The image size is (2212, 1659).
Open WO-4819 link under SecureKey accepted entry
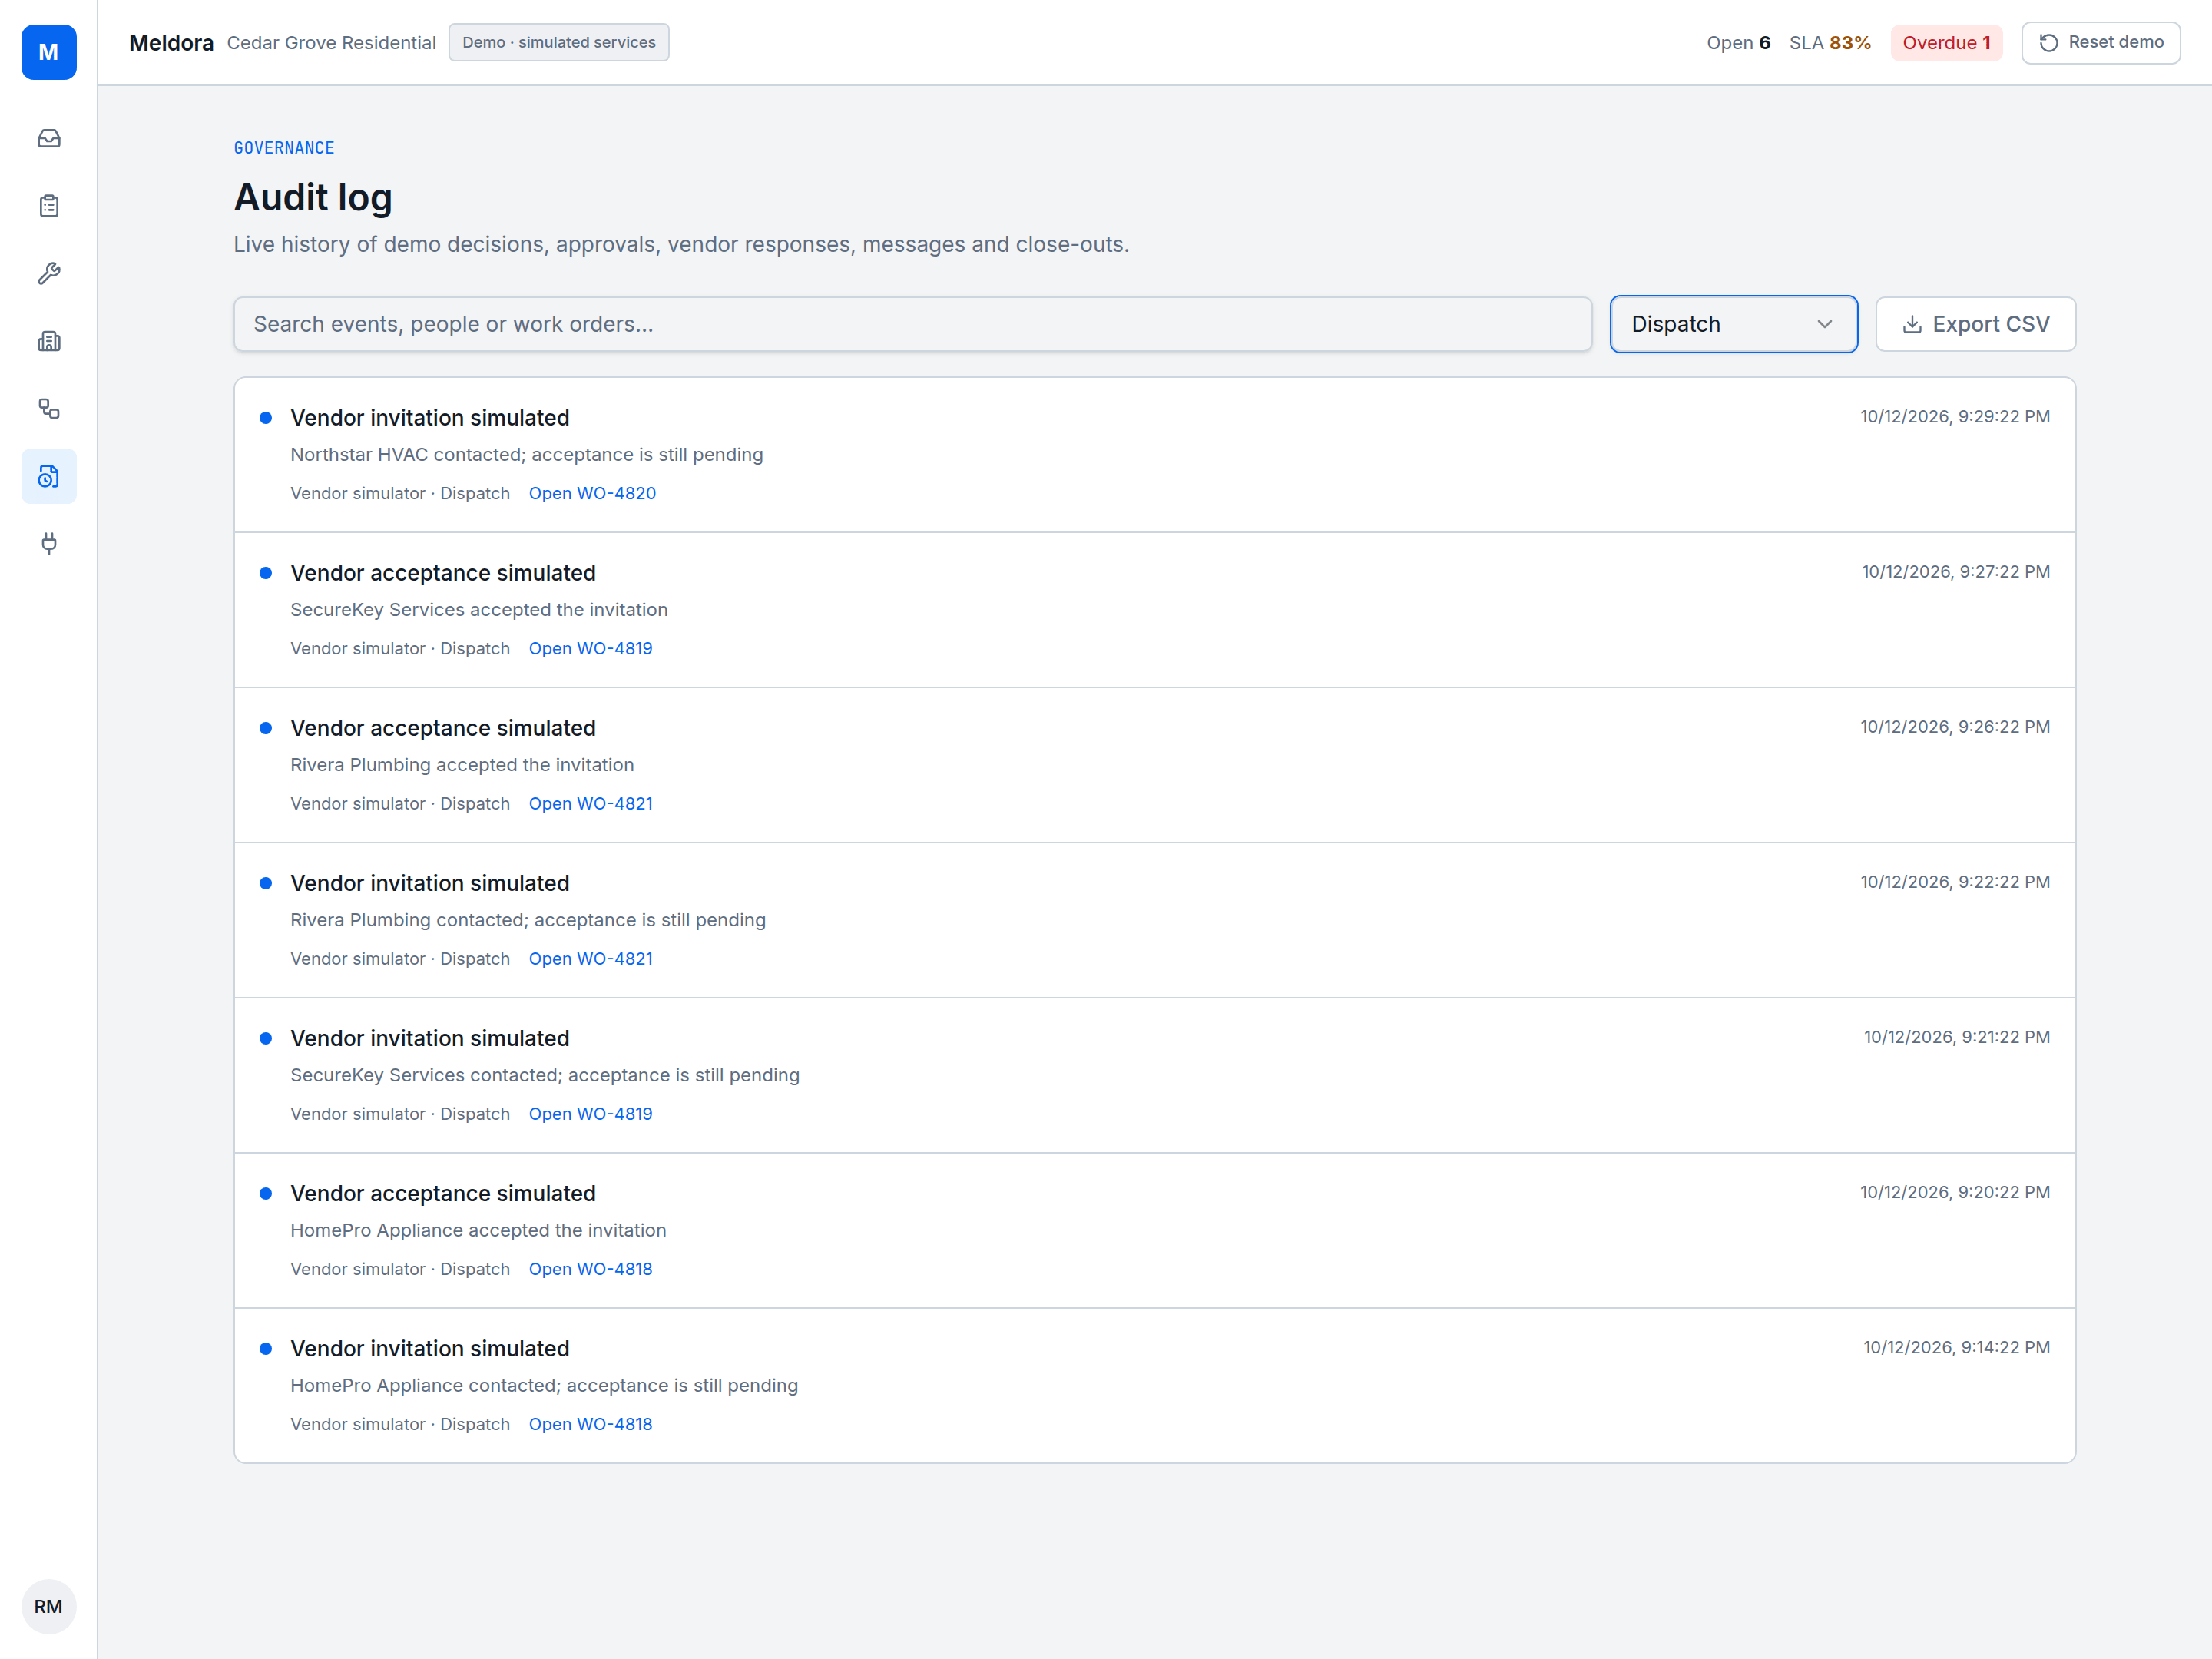590,648
